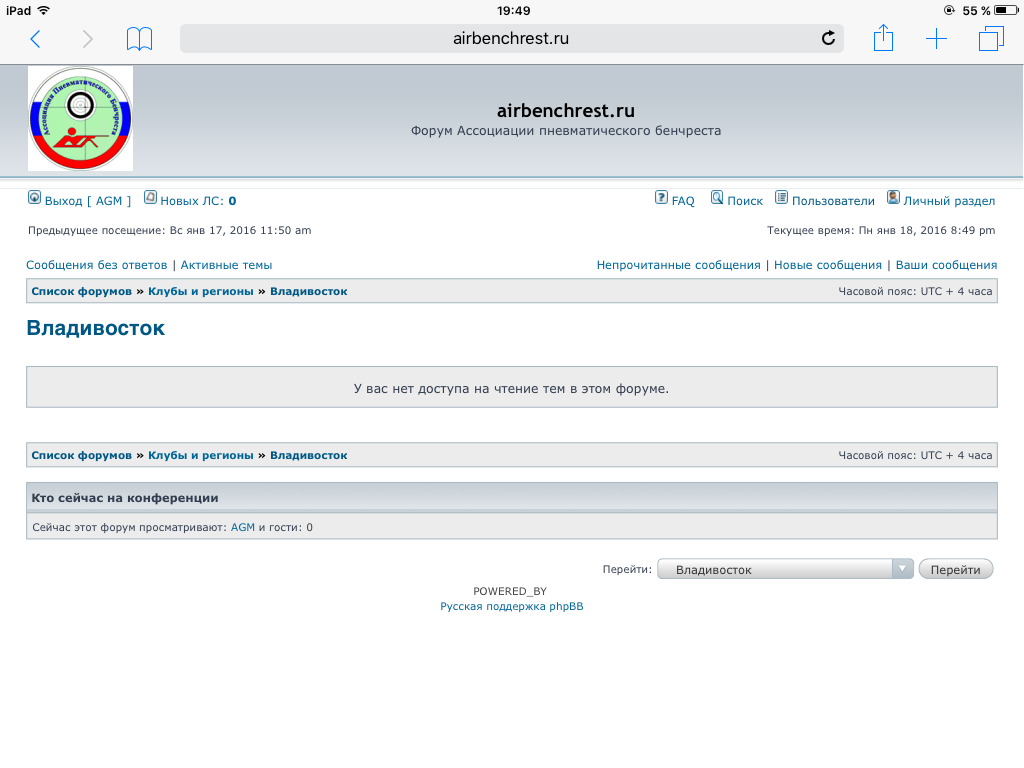Open Safari bookmarks book icon
Viewport: 1024px width, 768px height.
coord(139,39)
